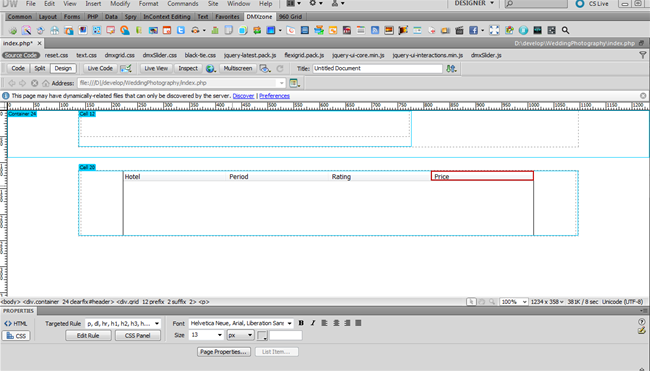Viewport: 650px width, 371px height.
Task: Open the Address history dropdown
Action: click(x=281, y=83)
